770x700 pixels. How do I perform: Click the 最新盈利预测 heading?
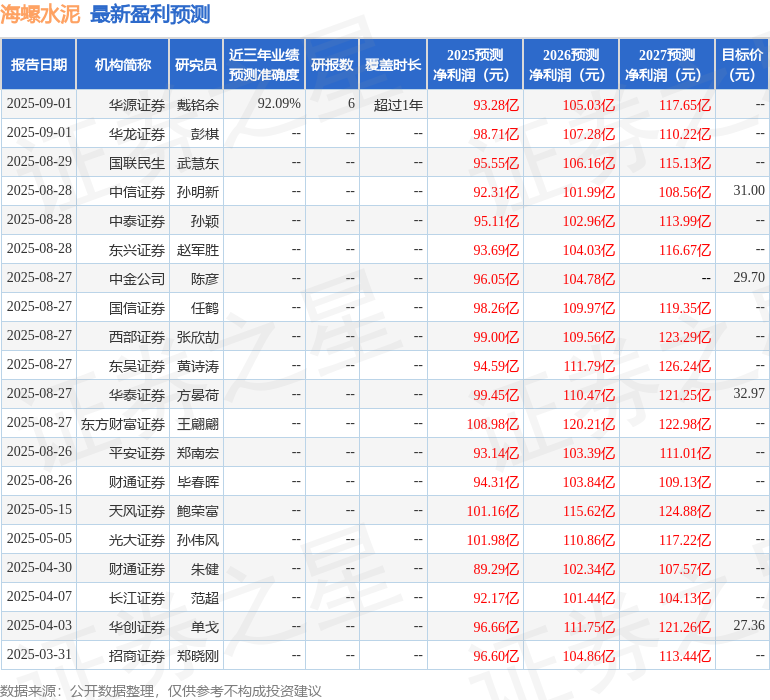pyautogui.click(x=150, y=14)
